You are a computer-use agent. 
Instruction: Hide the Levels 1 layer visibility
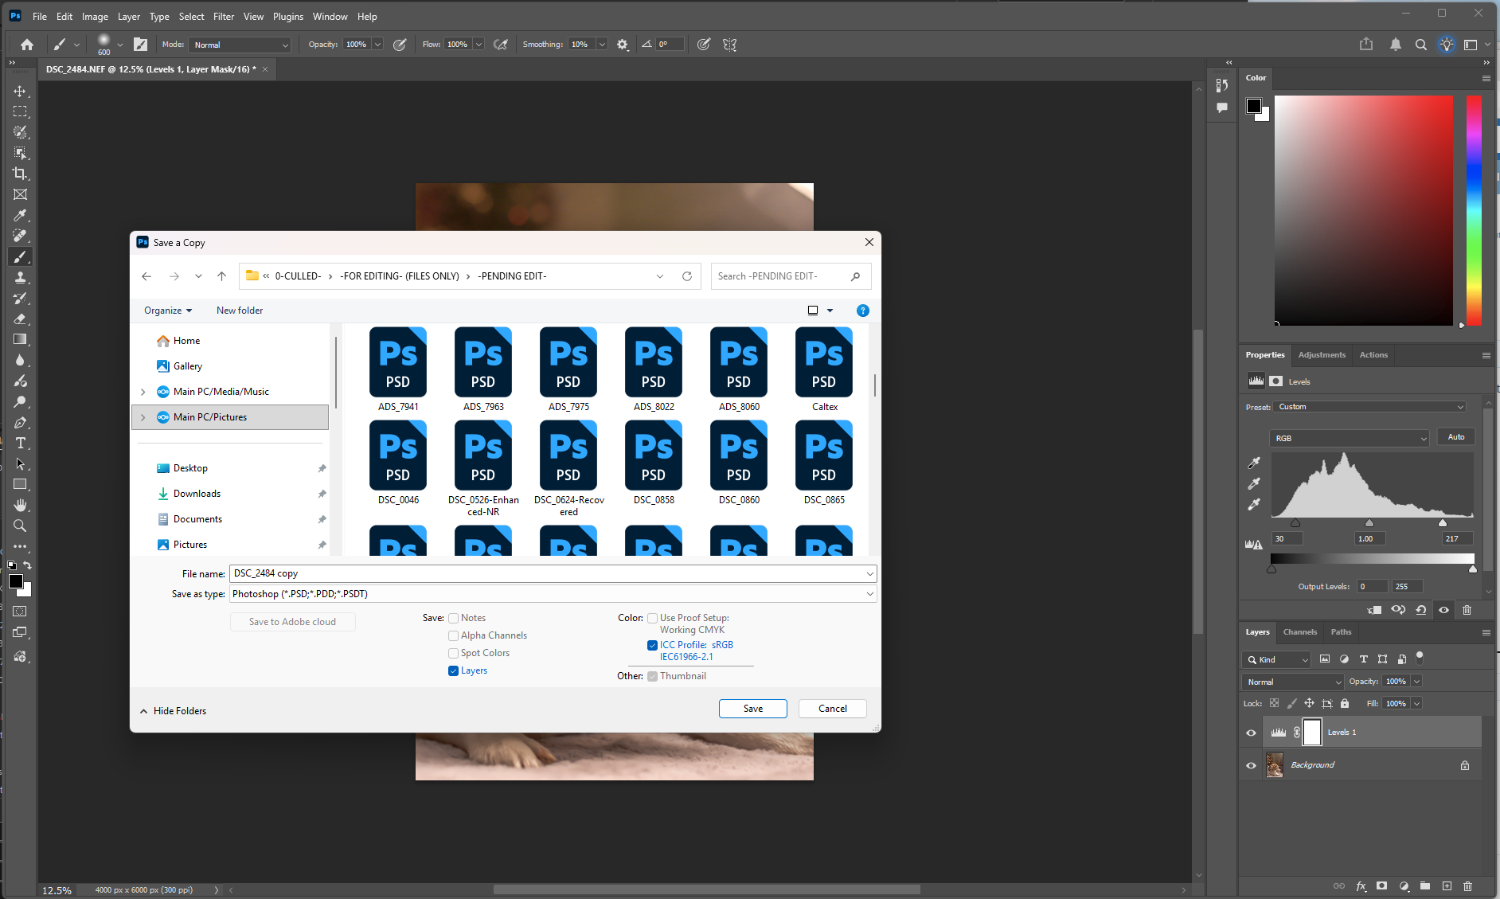pyautogui.click(x=1251, y=733)
